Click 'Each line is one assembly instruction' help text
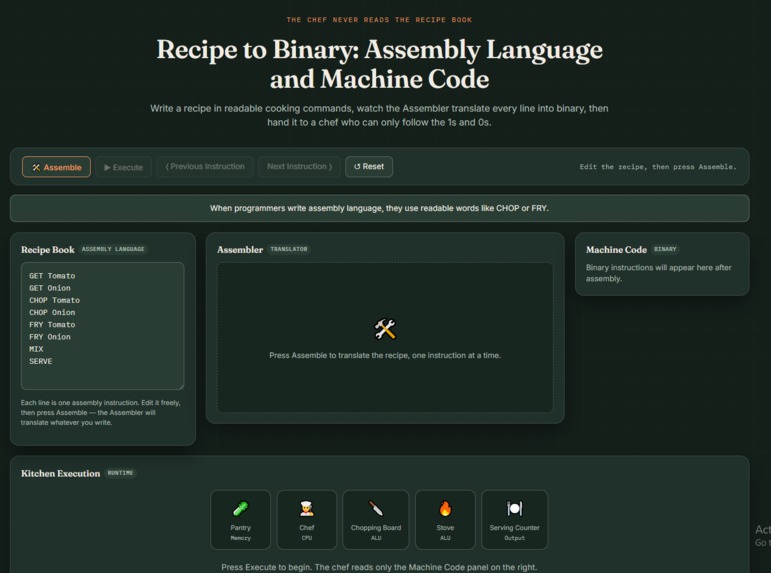 pos(101,412)
